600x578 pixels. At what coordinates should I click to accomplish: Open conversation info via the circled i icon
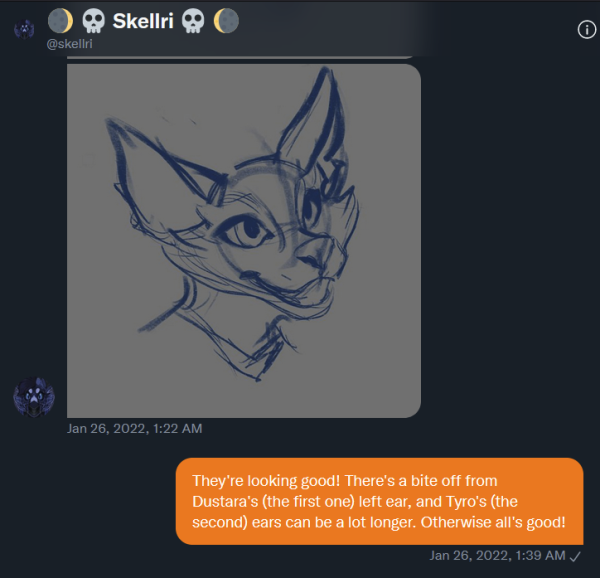coord(587,29)
